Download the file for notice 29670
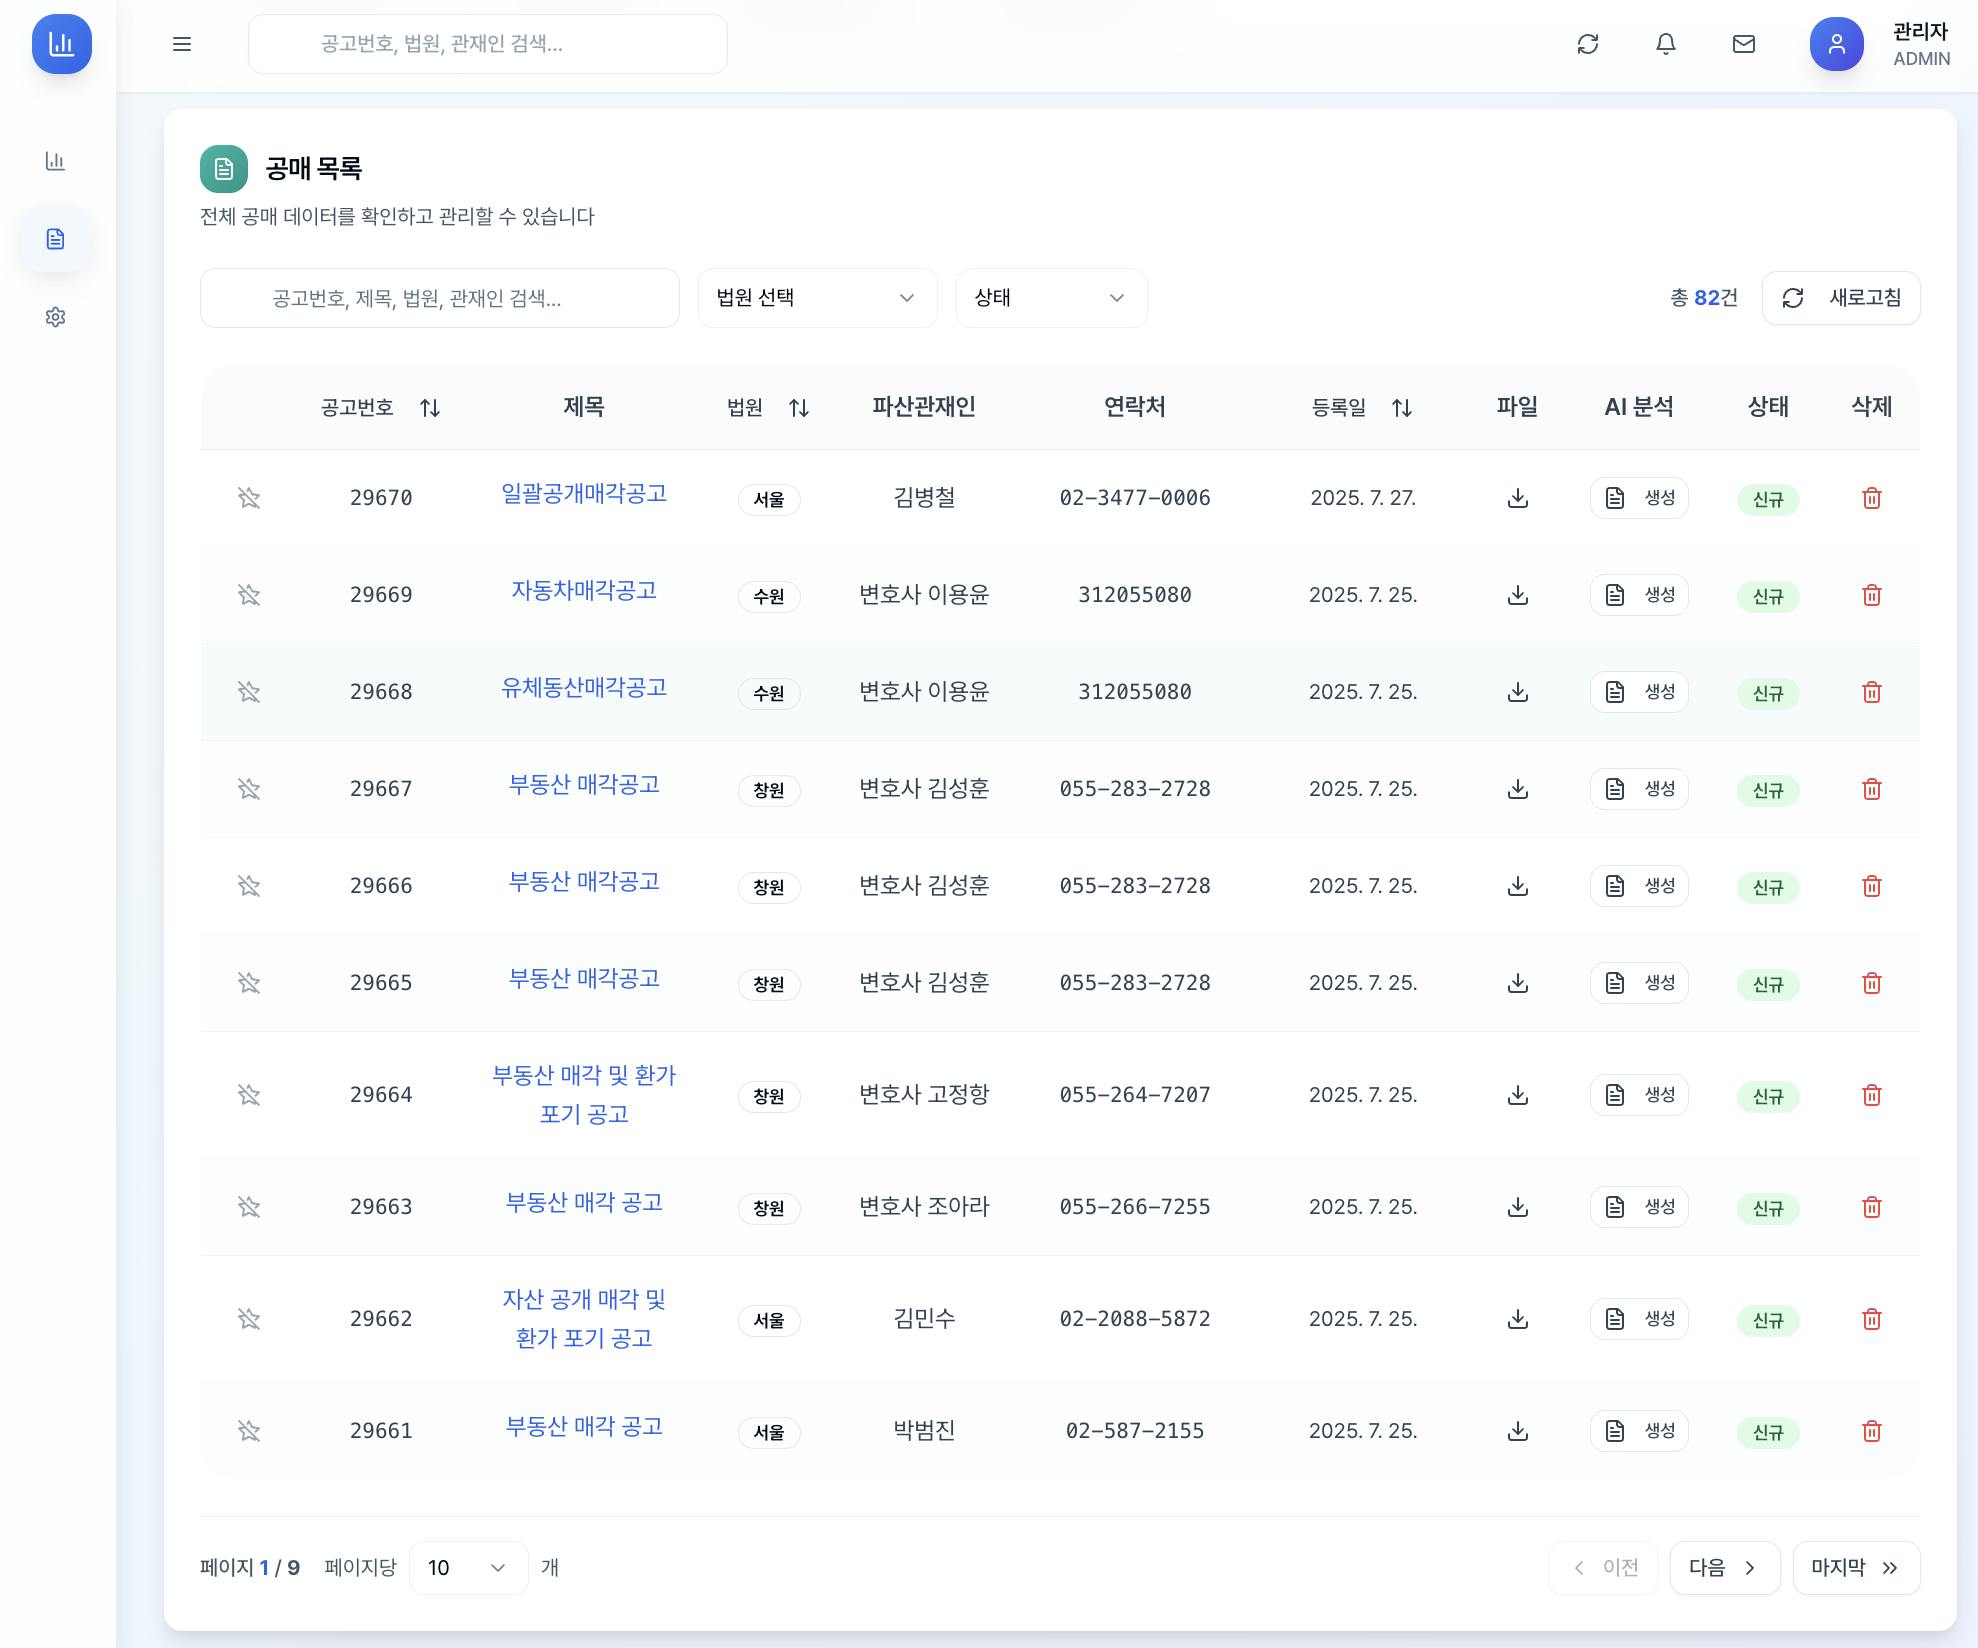 point(1517,498)
